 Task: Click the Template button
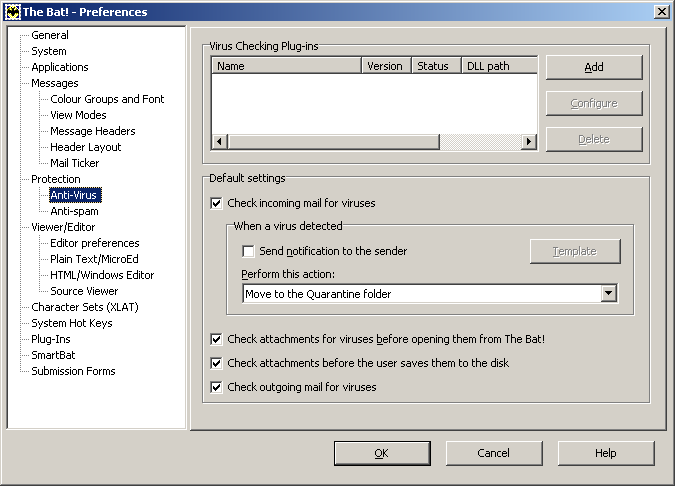click(575, 251)
